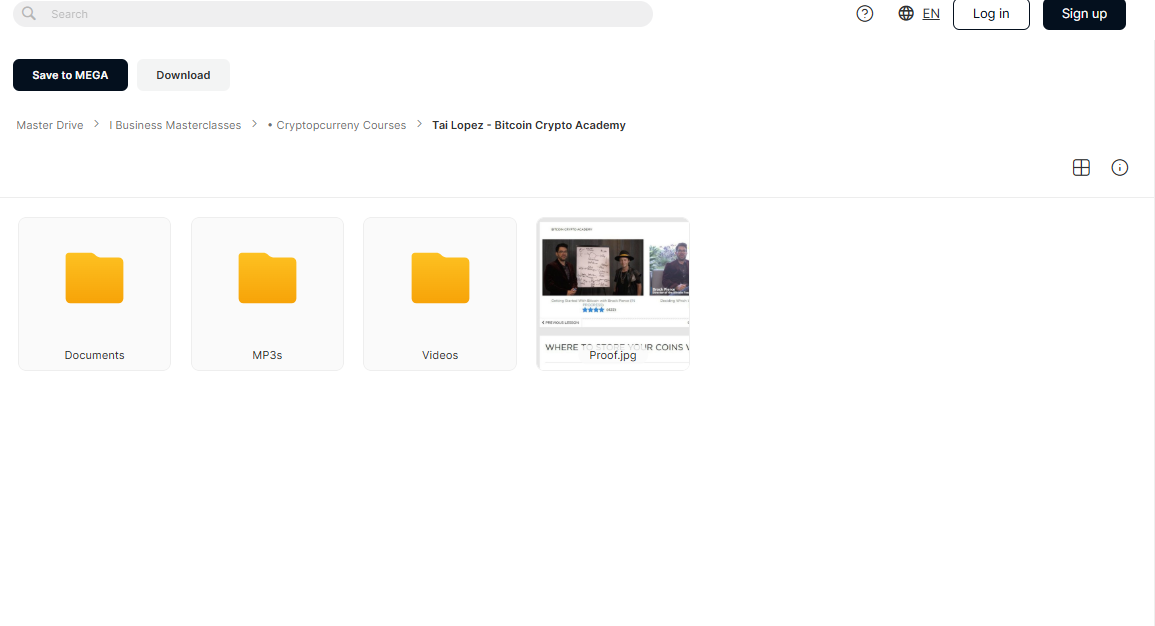Click the MP3s folder label

(267, 355)
